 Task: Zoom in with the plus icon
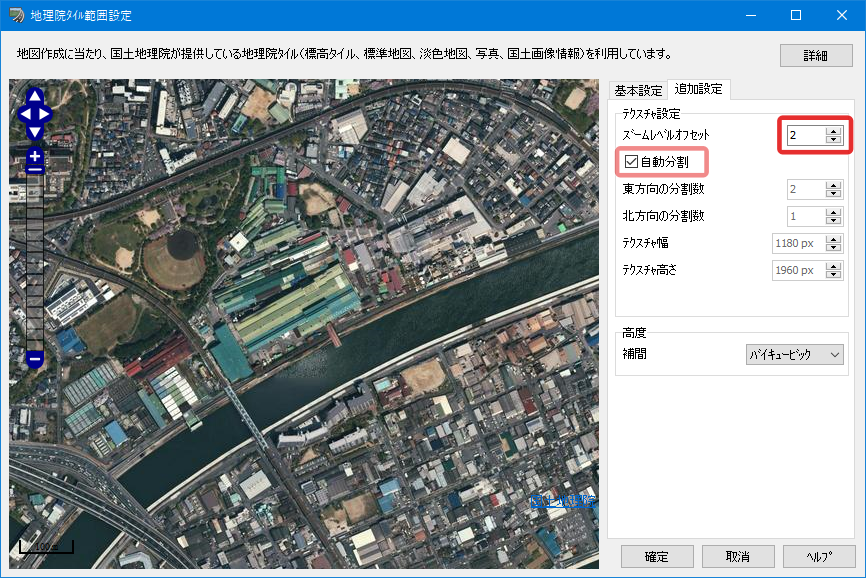[35, 156]
